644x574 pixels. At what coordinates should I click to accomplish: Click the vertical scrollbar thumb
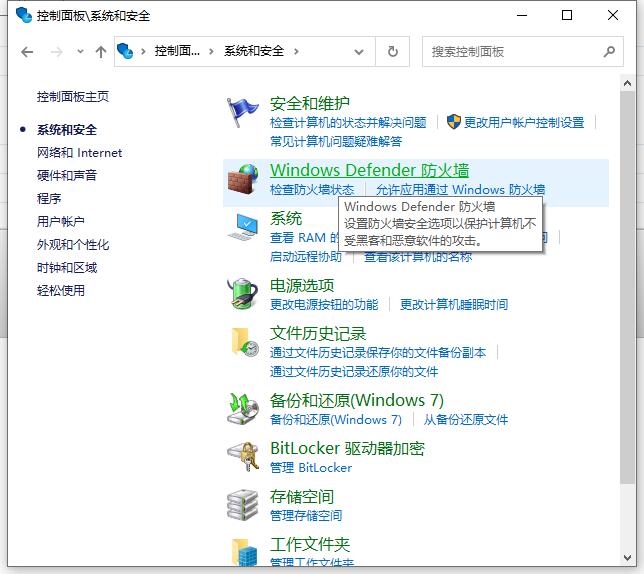[x=627, y=287]
